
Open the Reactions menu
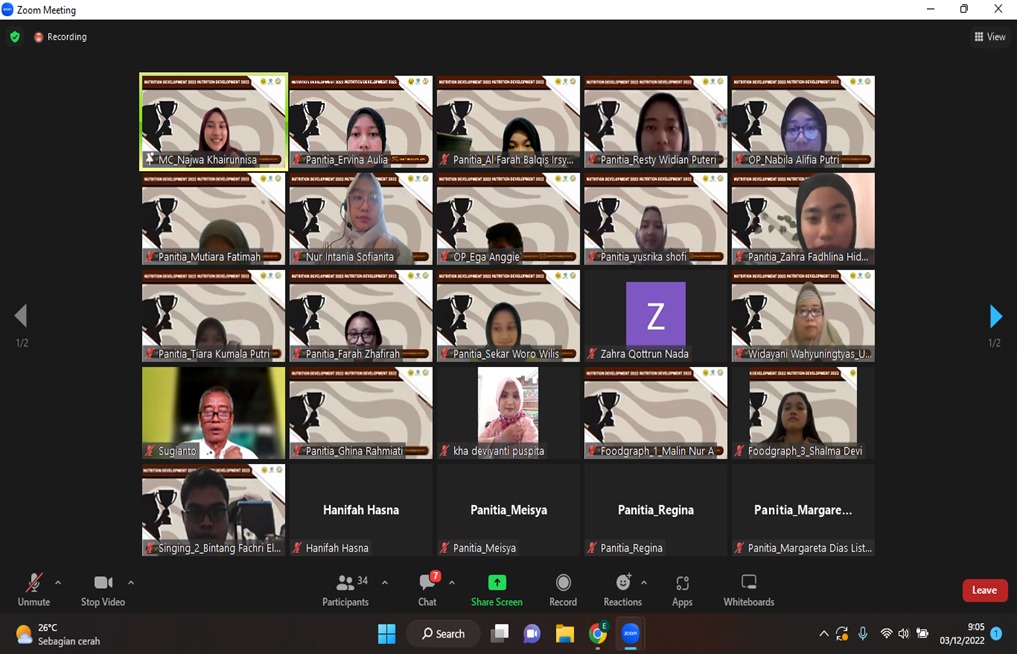(622, 589)
